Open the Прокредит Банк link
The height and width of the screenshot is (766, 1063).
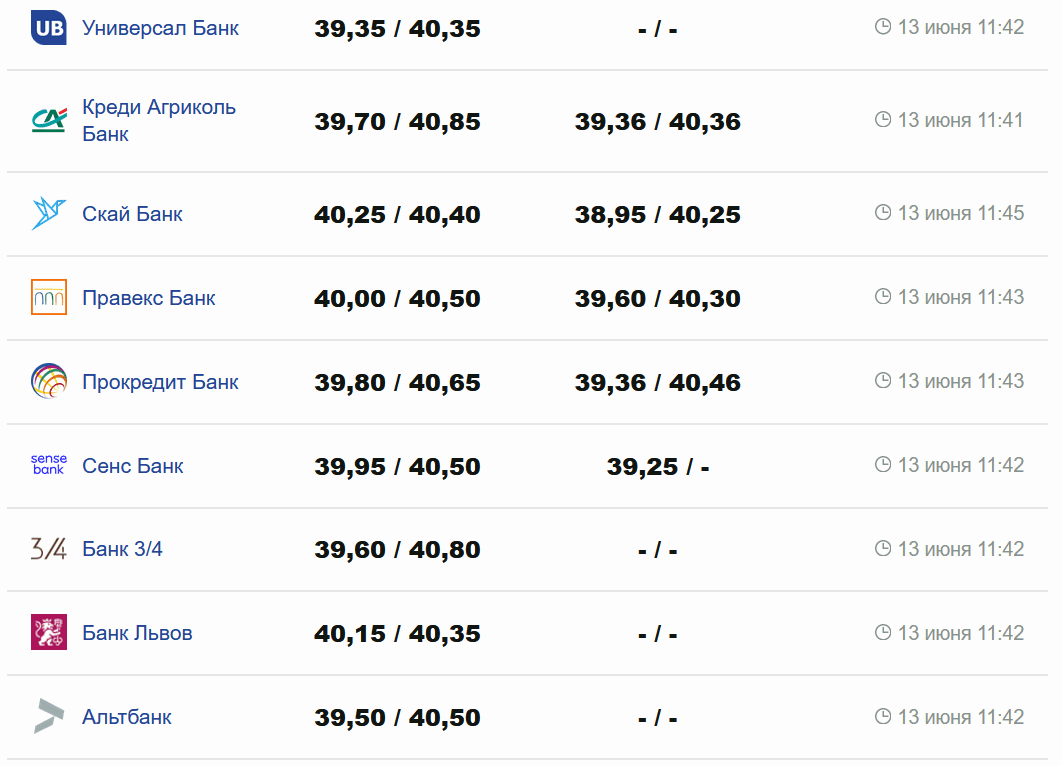[x=160, y=382]
